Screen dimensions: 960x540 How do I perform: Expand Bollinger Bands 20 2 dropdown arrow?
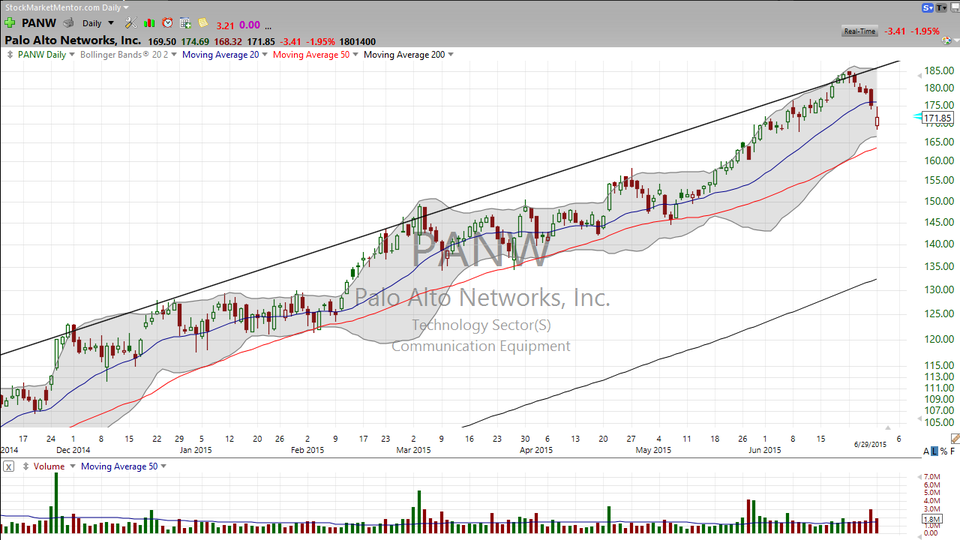pyautogui.click(x=174, y=54)
